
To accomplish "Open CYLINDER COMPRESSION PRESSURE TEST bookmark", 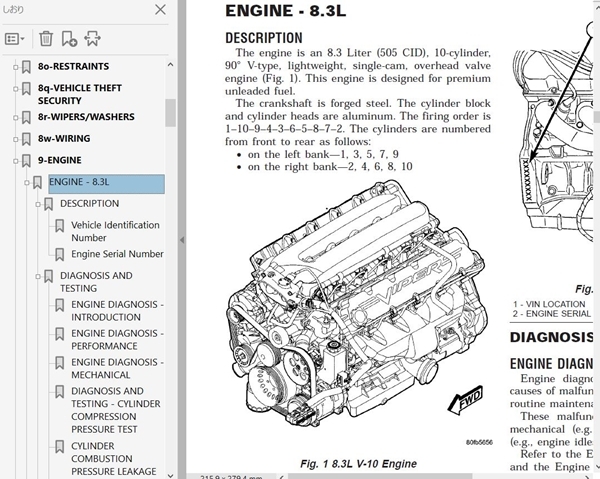I will [x=116, y=410].
